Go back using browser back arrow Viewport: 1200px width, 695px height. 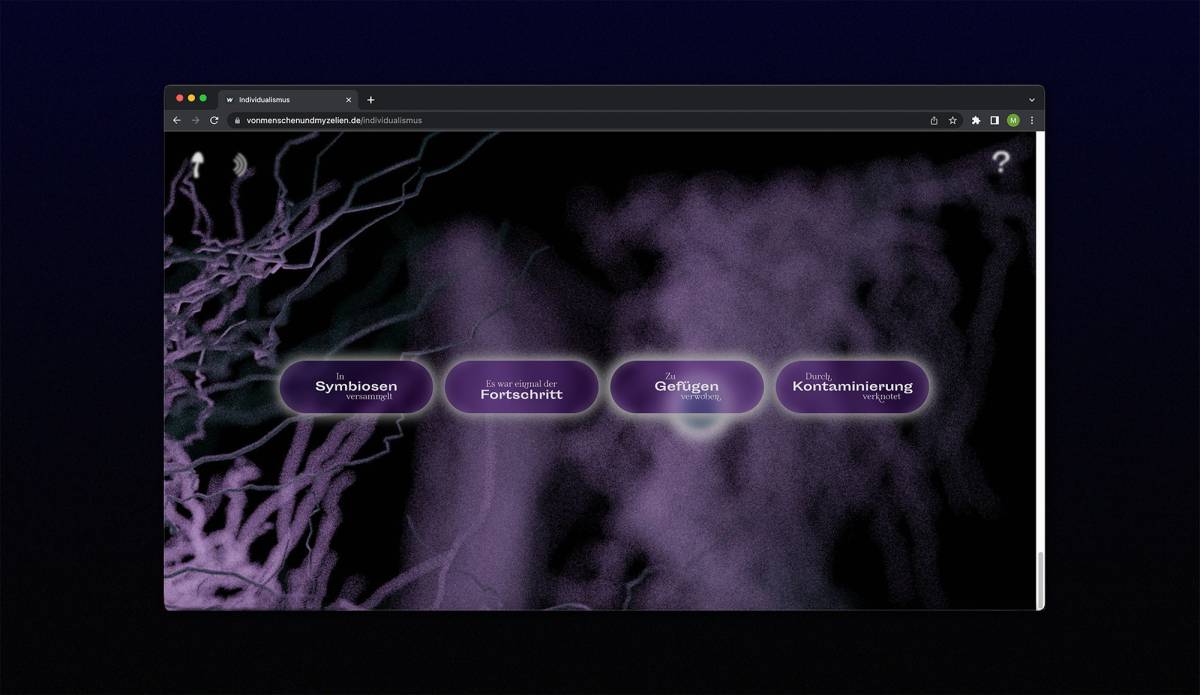pyautogui.click(x=177, y=120)
